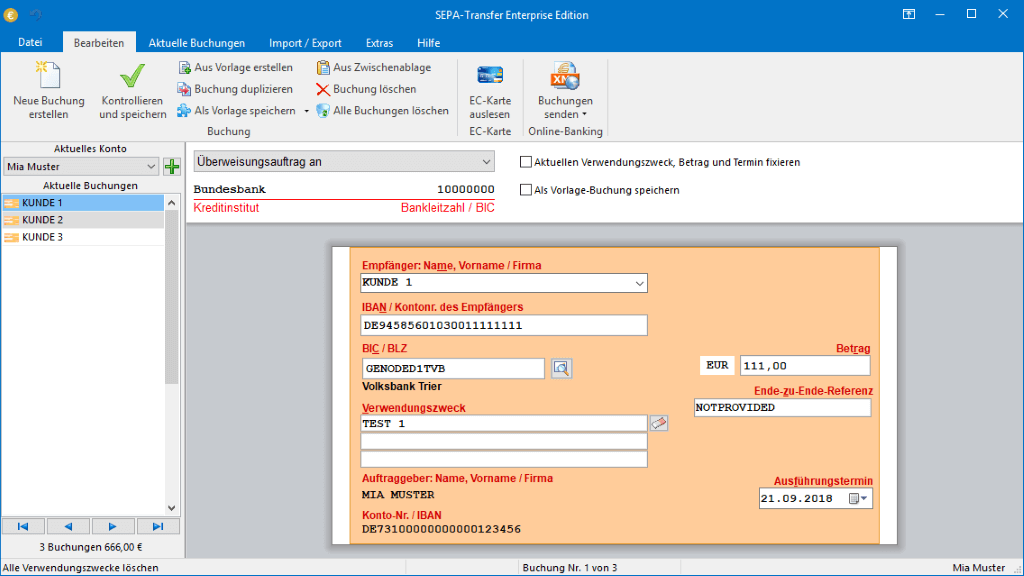Enable Aktuellen Verwendungszweck fixieren checkbox

pyautogui.click(x=526, y=162)
